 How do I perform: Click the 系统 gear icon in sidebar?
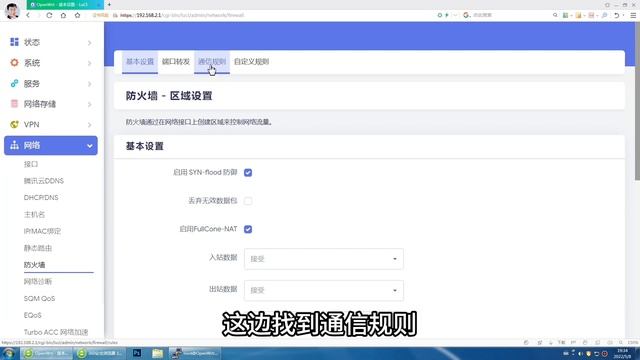tap(14, 62)
